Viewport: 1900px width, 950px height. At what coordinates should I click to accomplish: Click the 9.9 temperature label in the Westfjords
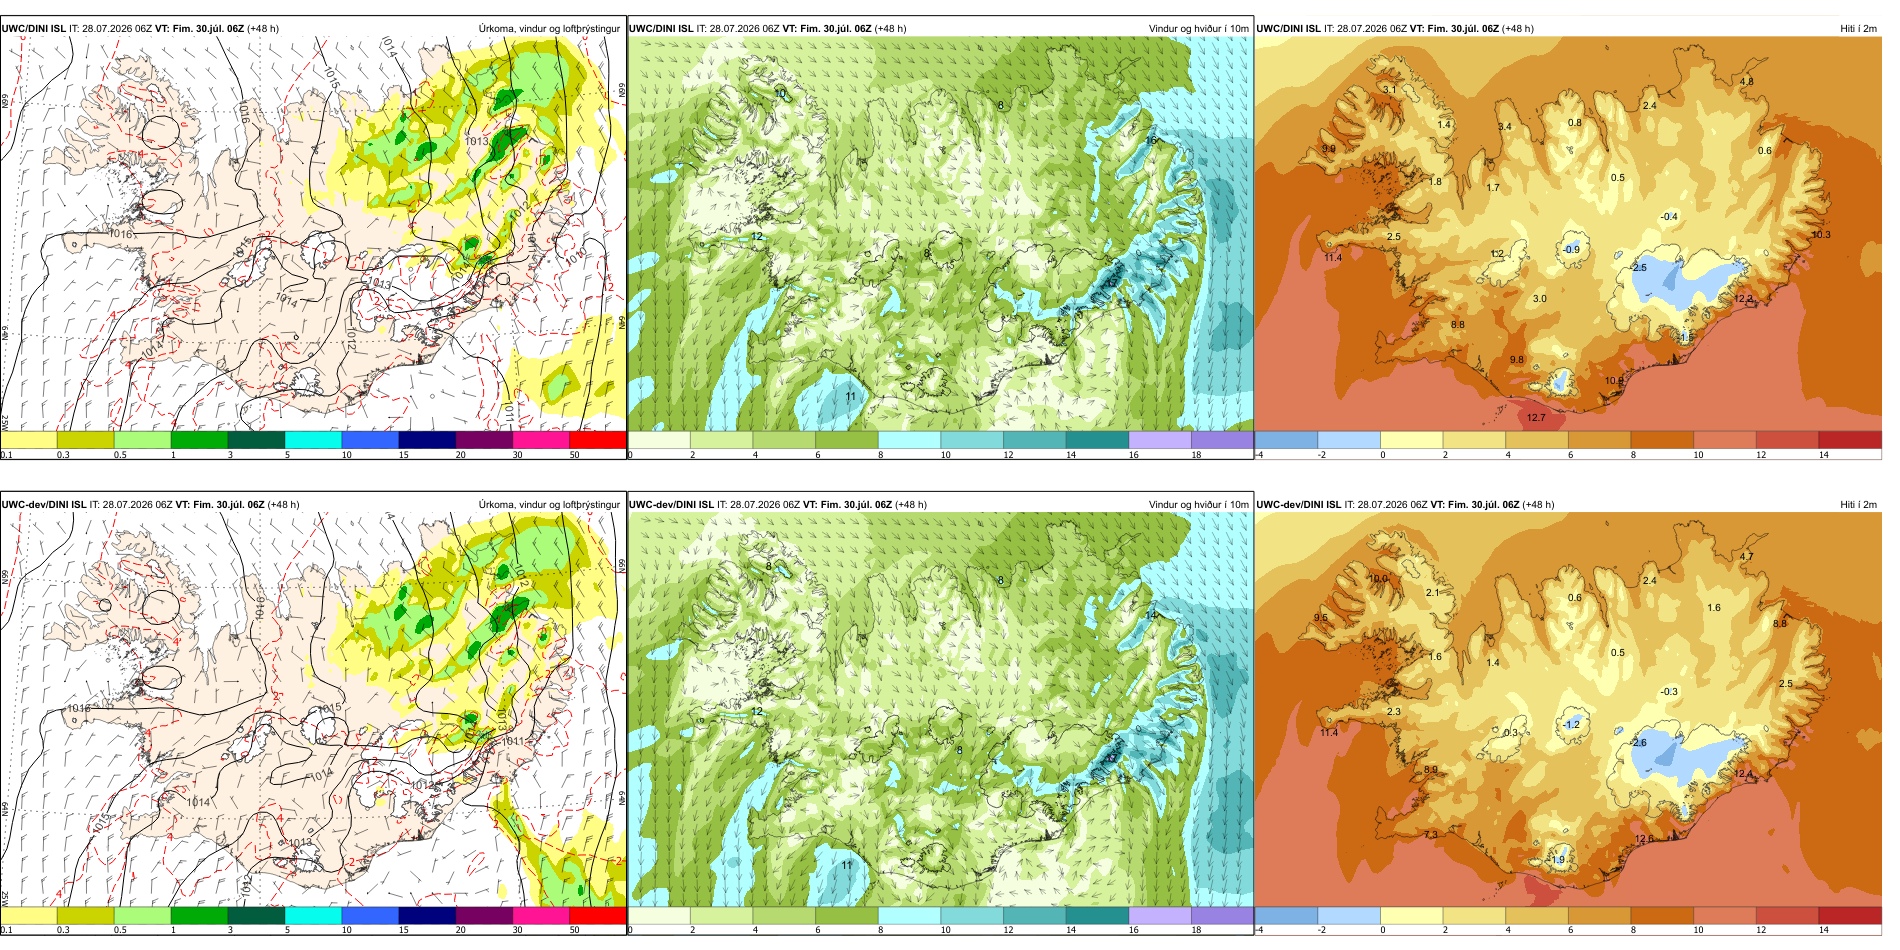tap(1329, 149)
